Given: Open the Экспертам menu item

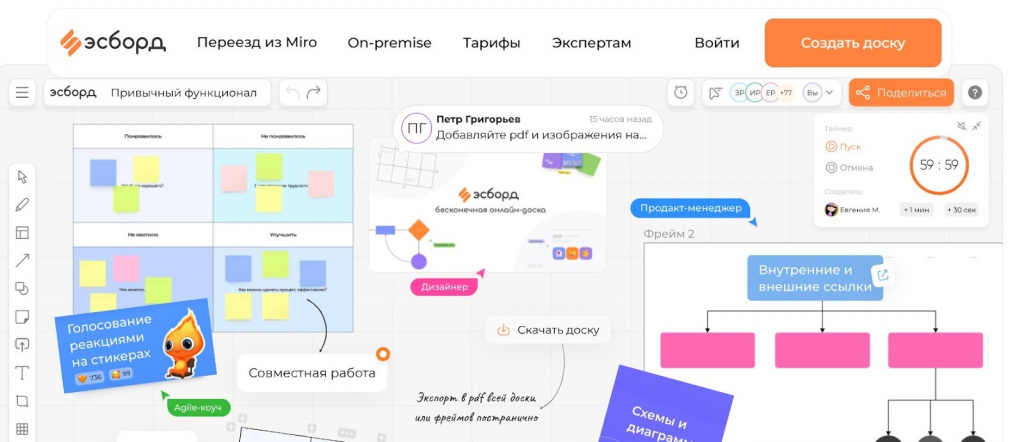Looking at the screenshot, I should pos(592,43).
